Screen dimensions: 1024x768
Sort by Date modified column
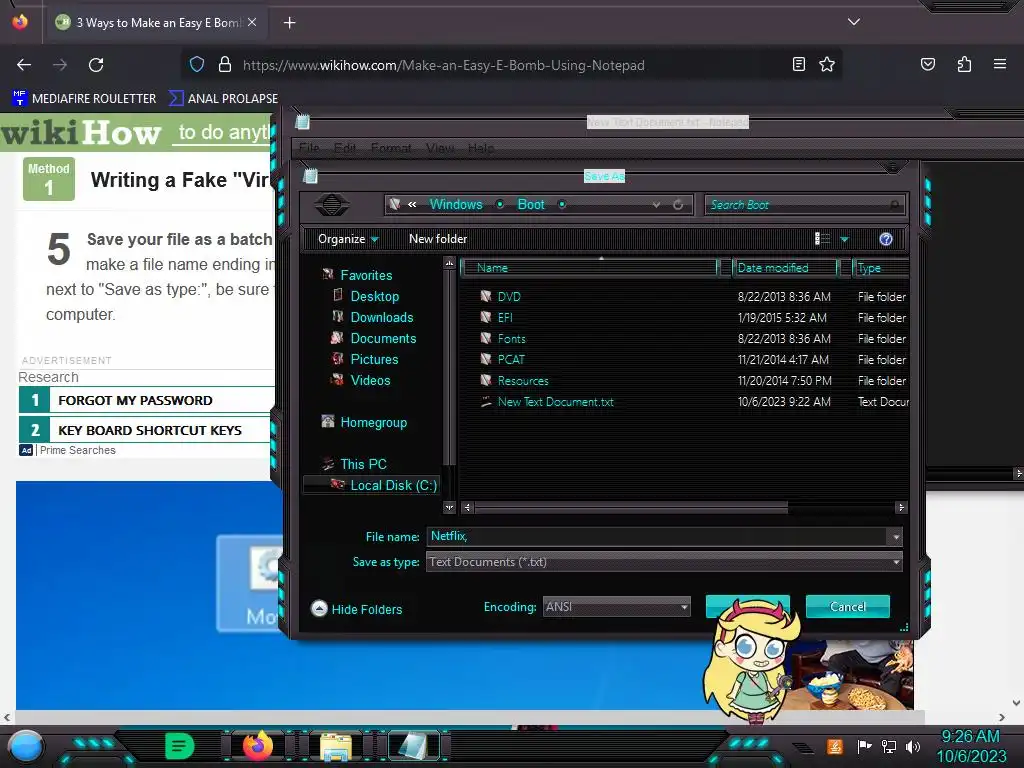(784, 268)
